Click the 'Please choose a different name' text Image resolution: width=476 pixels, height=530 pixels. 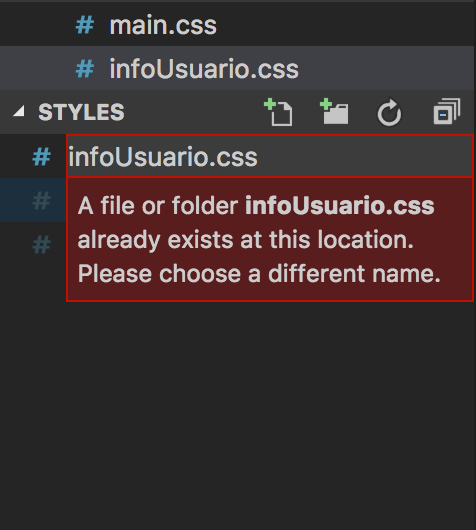coord(259,274)
